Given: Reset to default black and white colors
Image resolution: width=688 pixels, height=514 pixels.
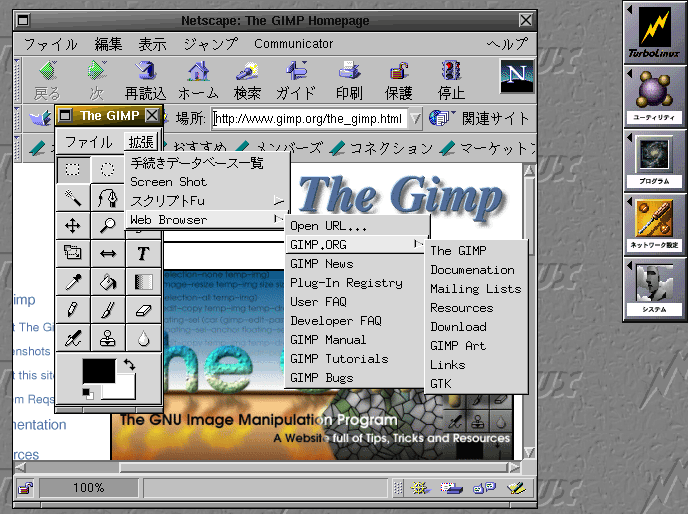Looking at the screenshot, I should click(88, 394).
